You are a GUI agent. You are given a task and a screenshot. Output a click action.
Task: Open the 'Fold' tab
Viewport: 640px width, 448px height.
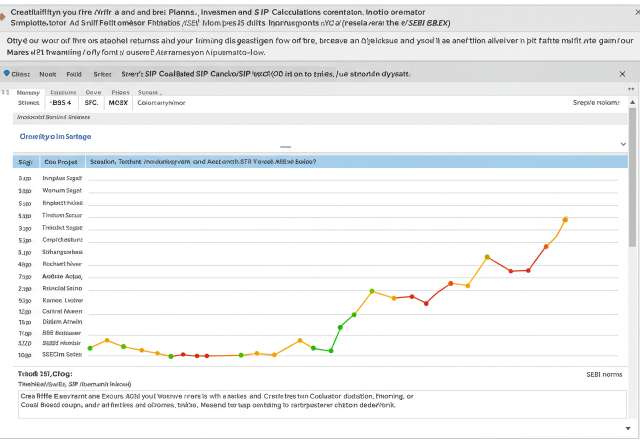tap(74, 74)
